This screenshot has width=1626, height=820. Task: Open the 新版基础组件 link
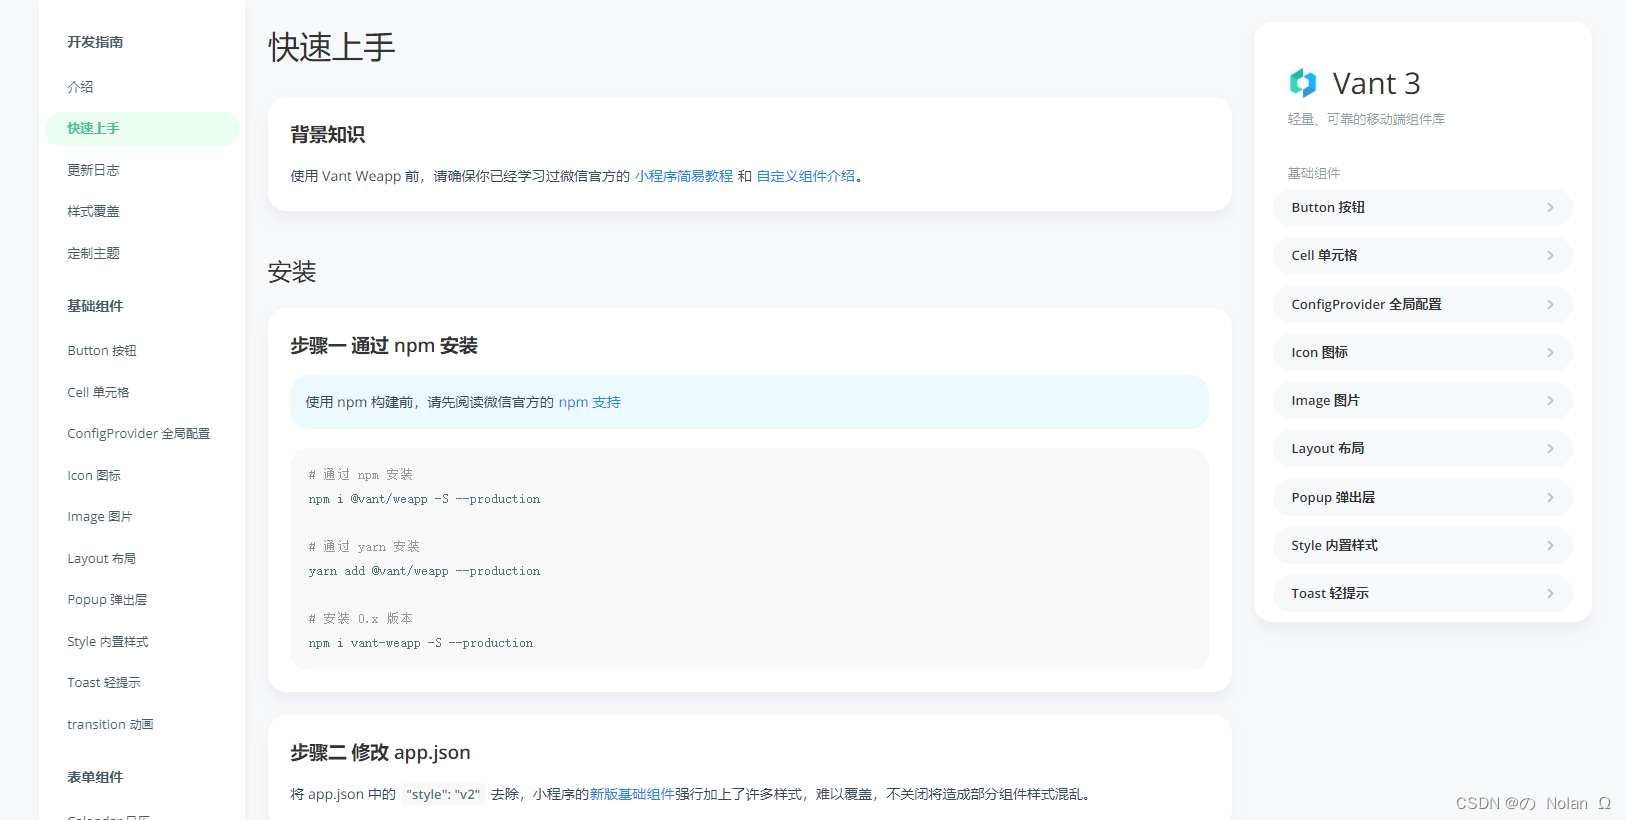[632, 794]
